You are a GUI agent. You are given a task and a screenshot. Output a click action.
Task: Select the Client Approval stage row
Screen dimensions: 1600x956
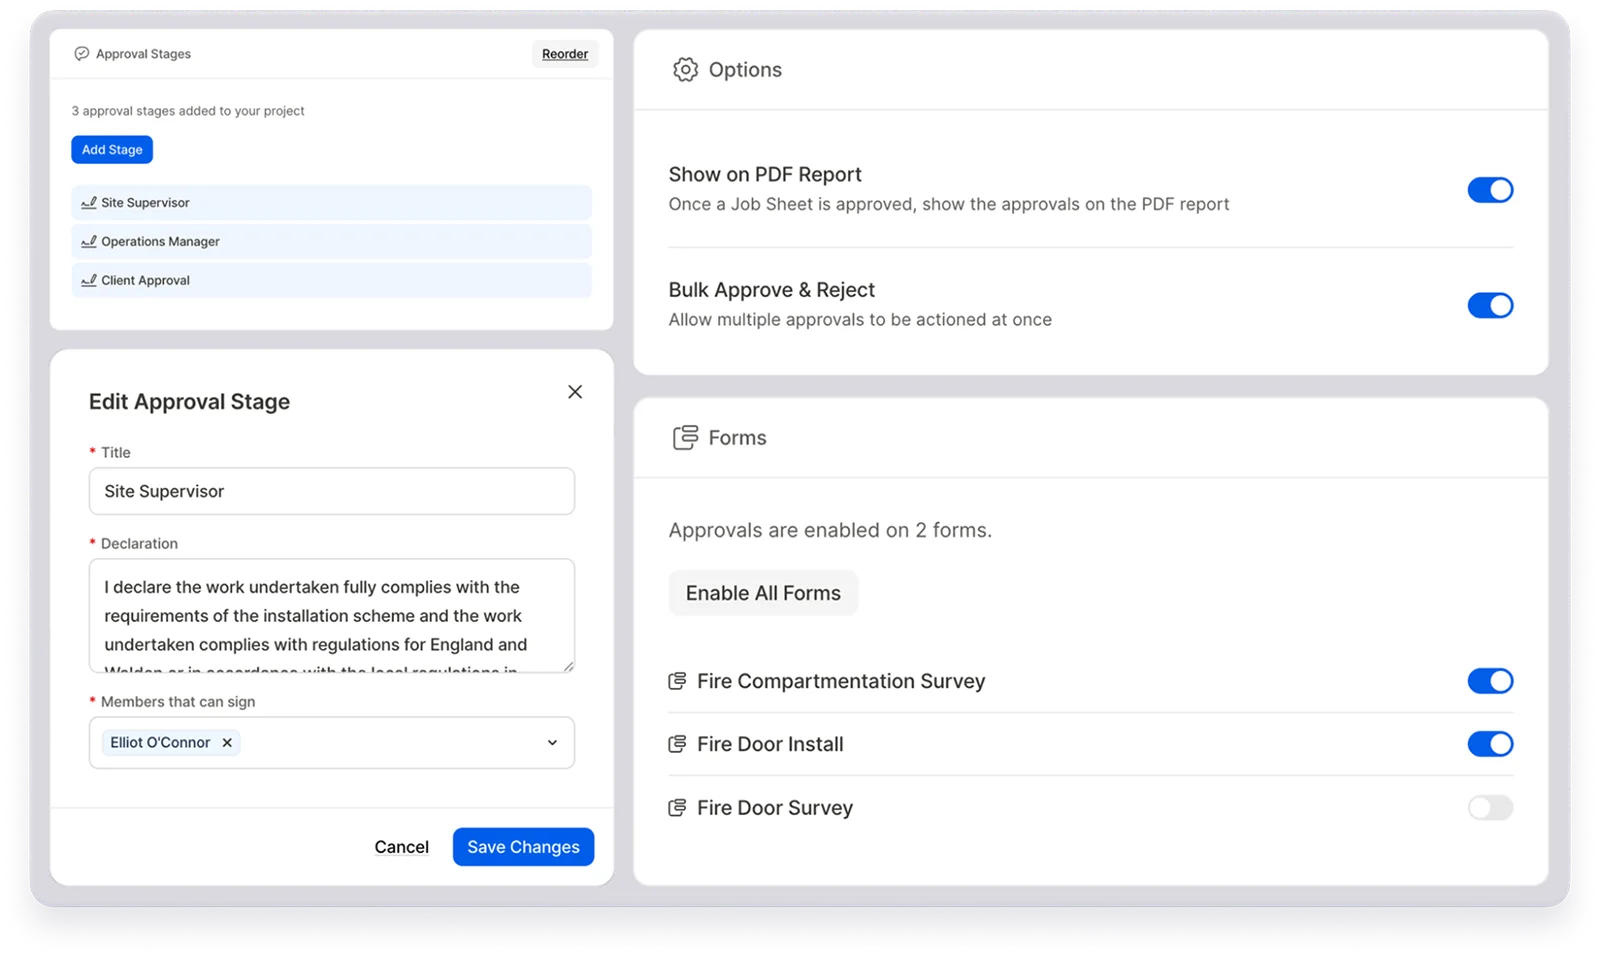331,281
